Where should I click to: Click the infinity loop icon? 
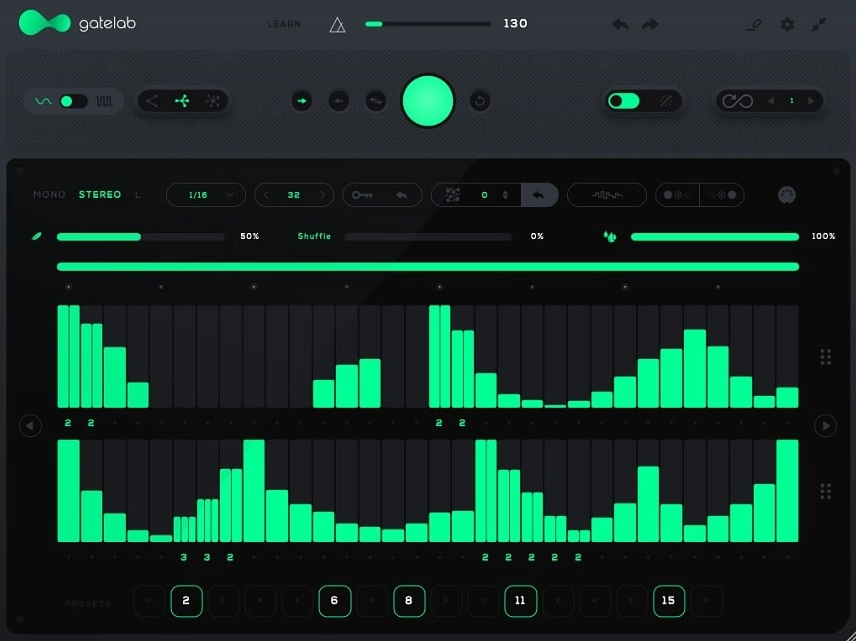tap(737, 101)
